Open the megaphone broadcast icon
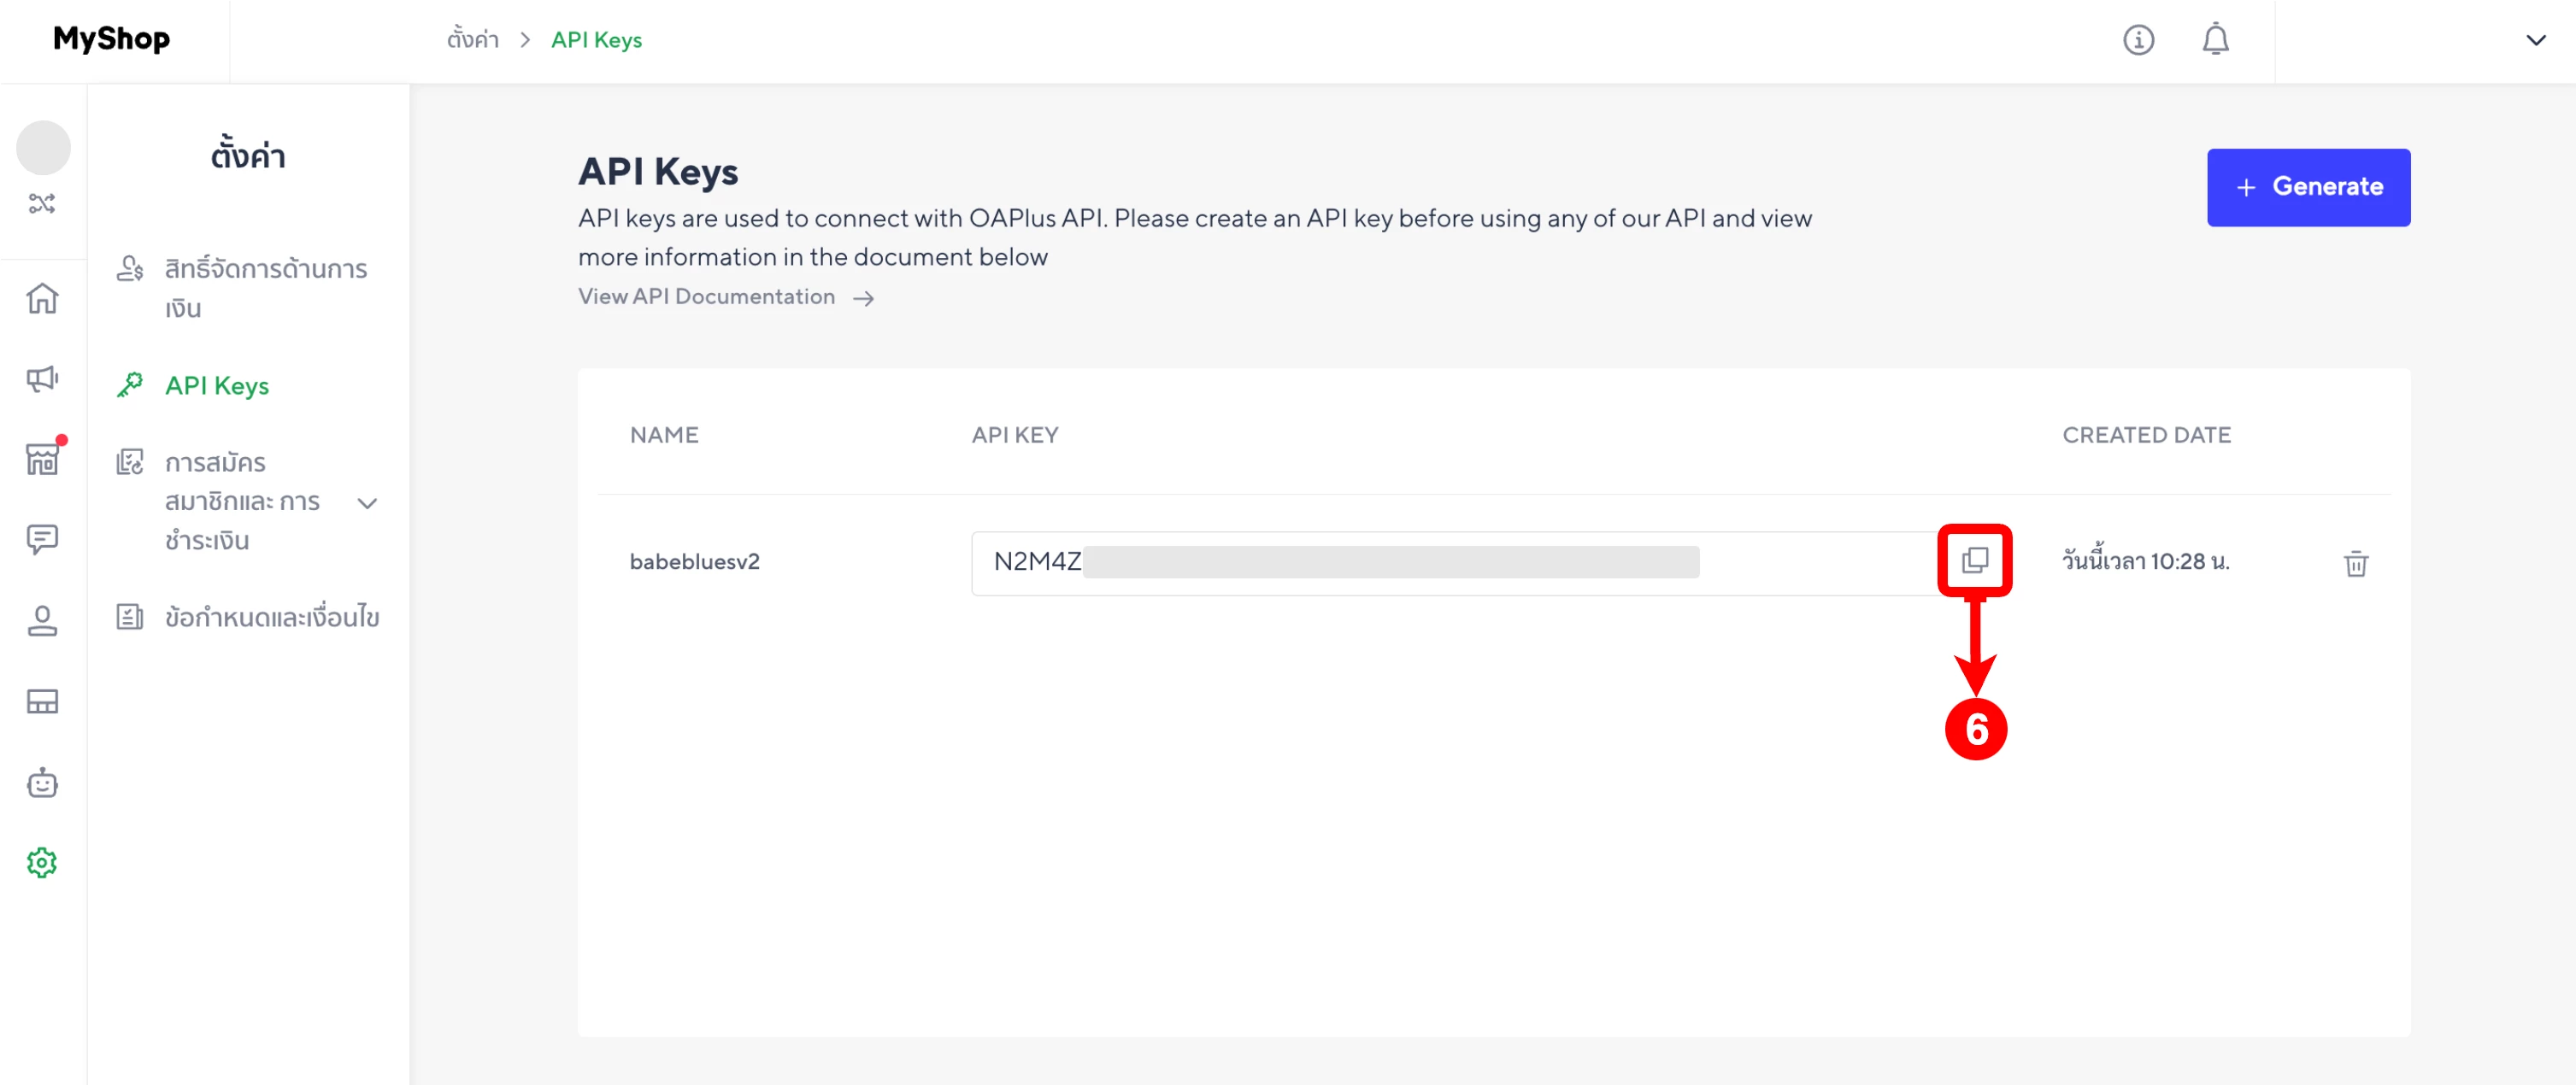The image size is (2576, 1085). (x=42, y=378)
